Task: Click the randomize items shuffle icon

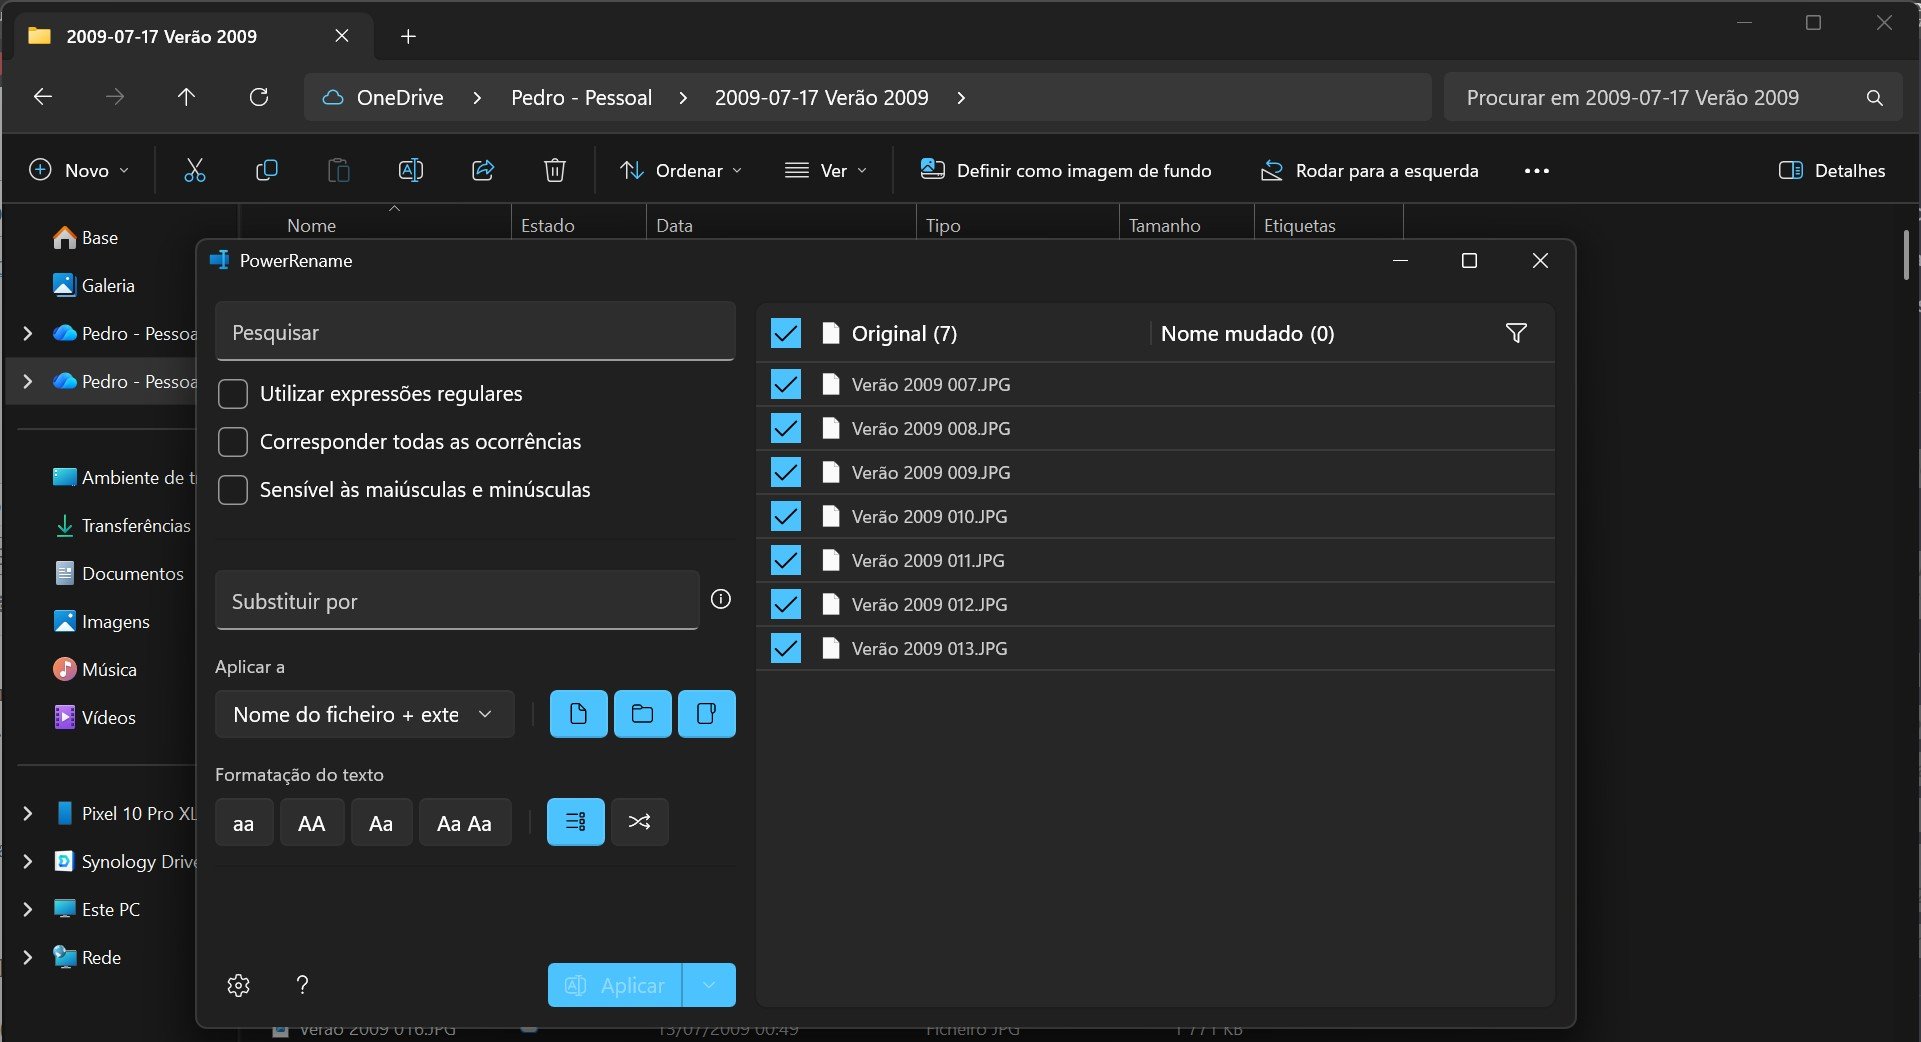Action: point(639,822)
